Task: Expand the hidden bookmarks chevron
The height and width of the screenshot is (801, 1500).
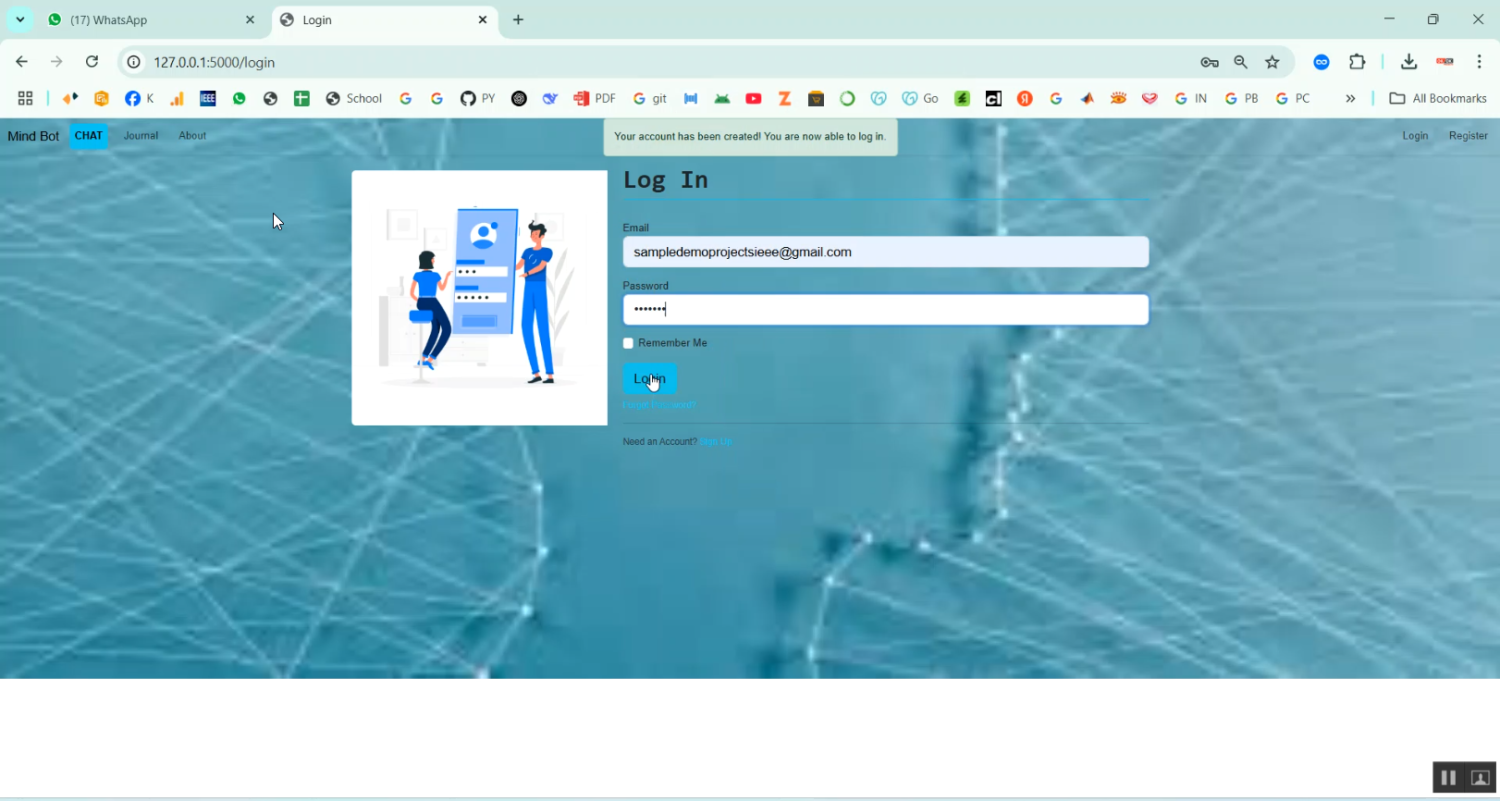Action: pyautogui.click(x=1350, y=98)
